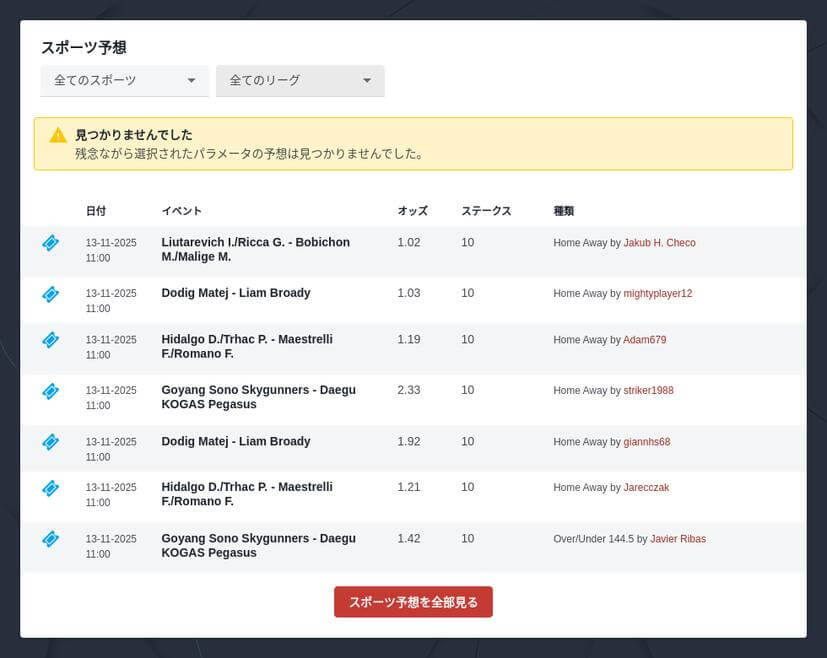Click the ticket icon beside the Over/Under 144.5 row
The height and width of the screenshot is (658, 827).
[50, 539]
